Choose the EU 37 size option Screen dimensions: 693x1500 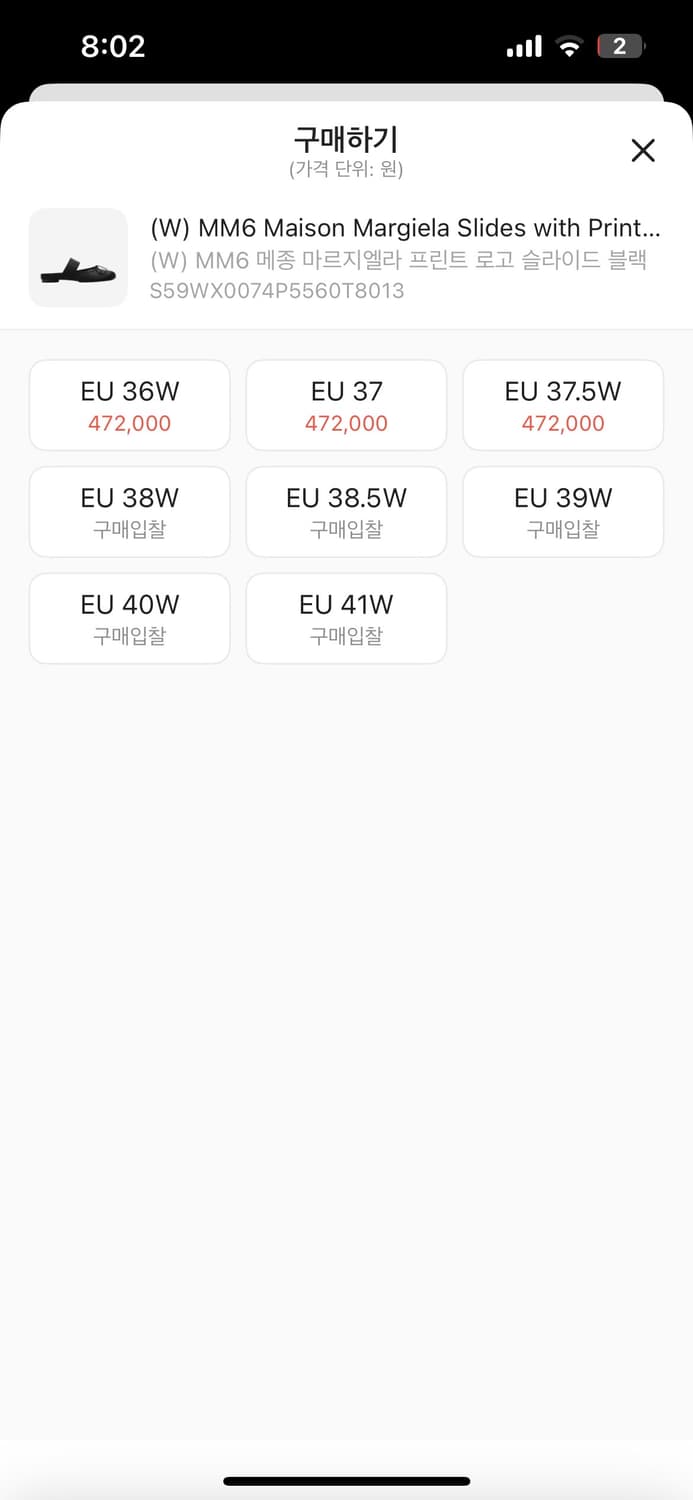click(x=346, y=405)
